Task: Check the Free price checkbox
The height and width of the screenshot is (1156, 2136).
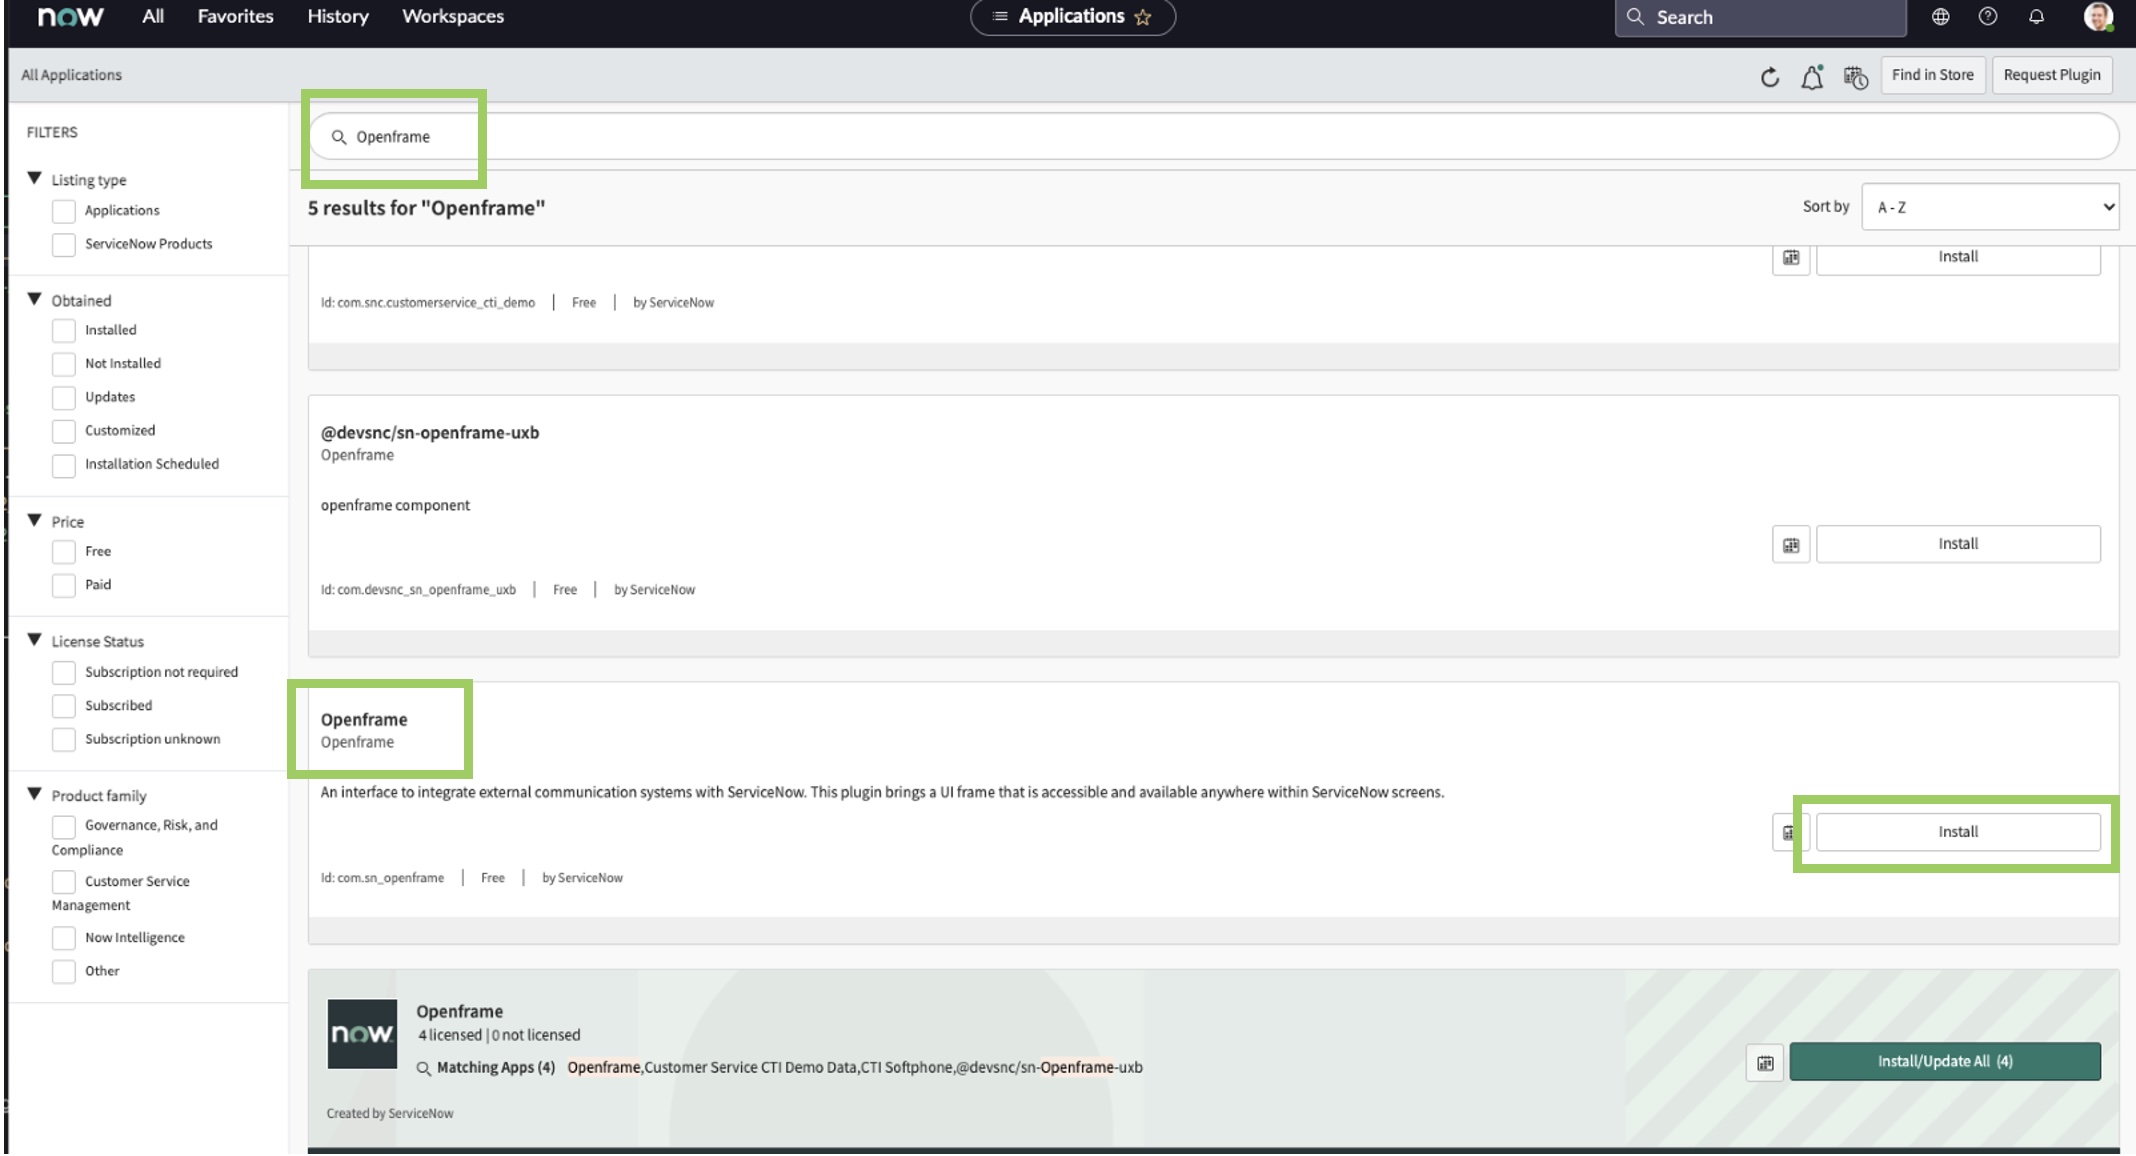Action: (x=64, y=552)
